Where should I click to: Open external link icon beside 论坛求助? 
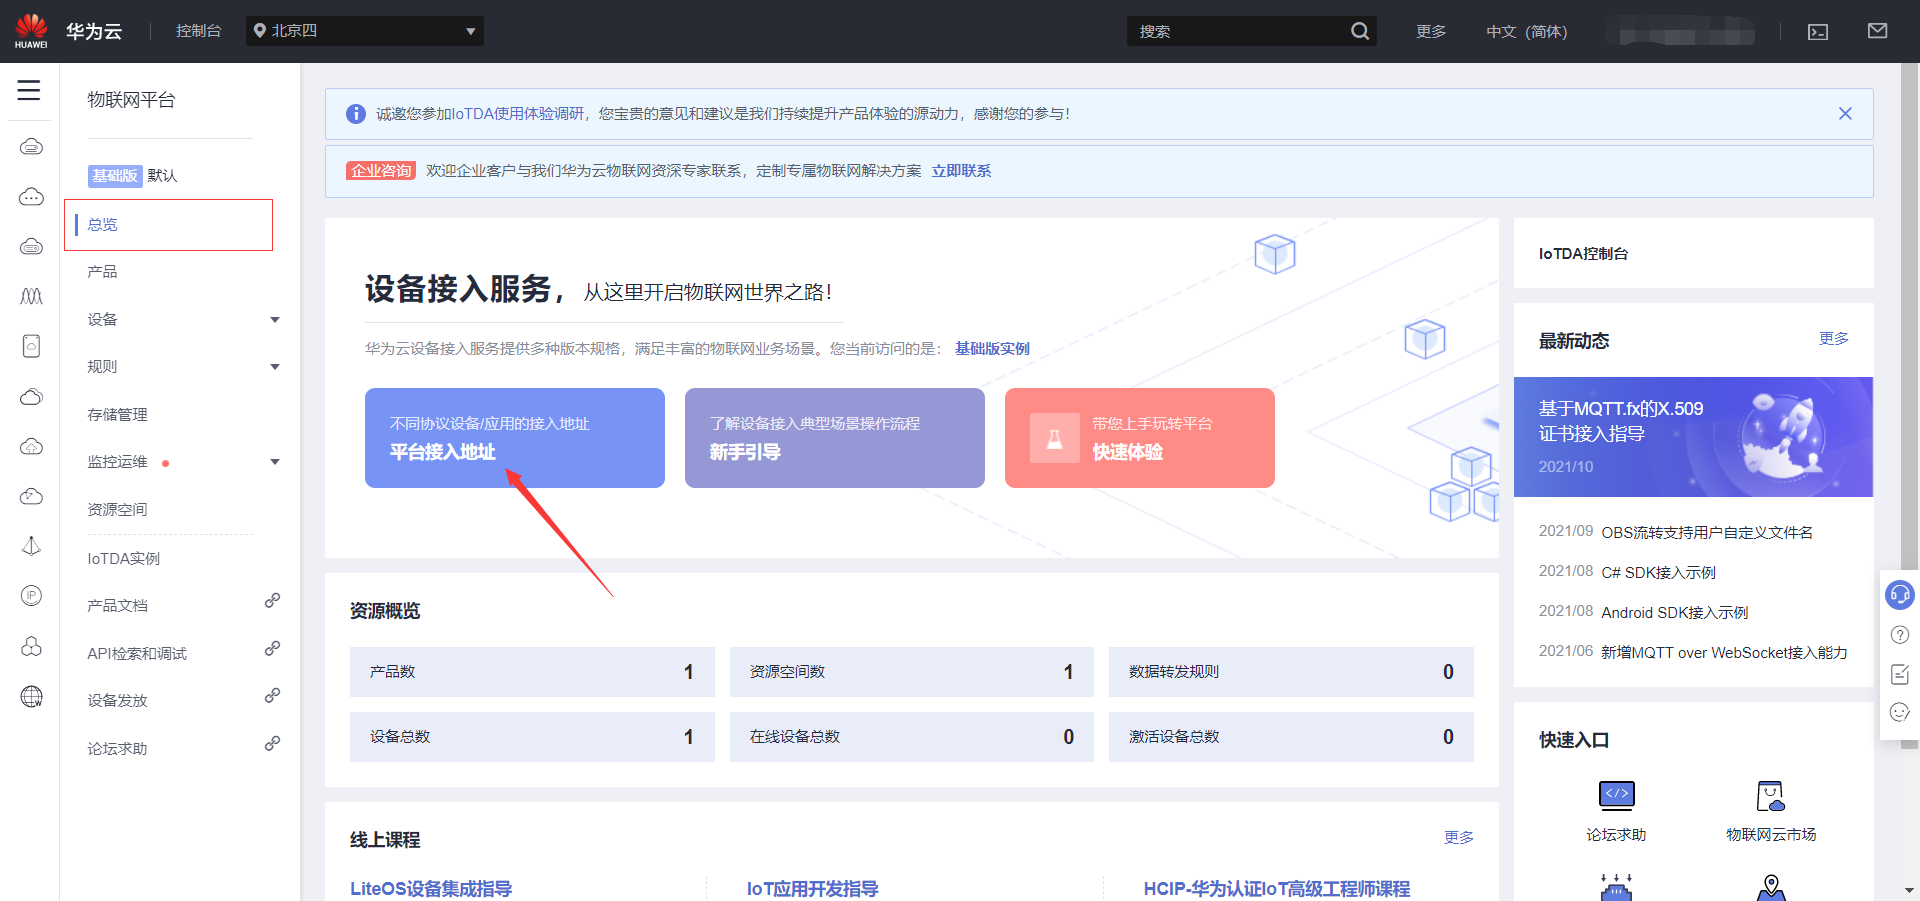coord(272,744)
